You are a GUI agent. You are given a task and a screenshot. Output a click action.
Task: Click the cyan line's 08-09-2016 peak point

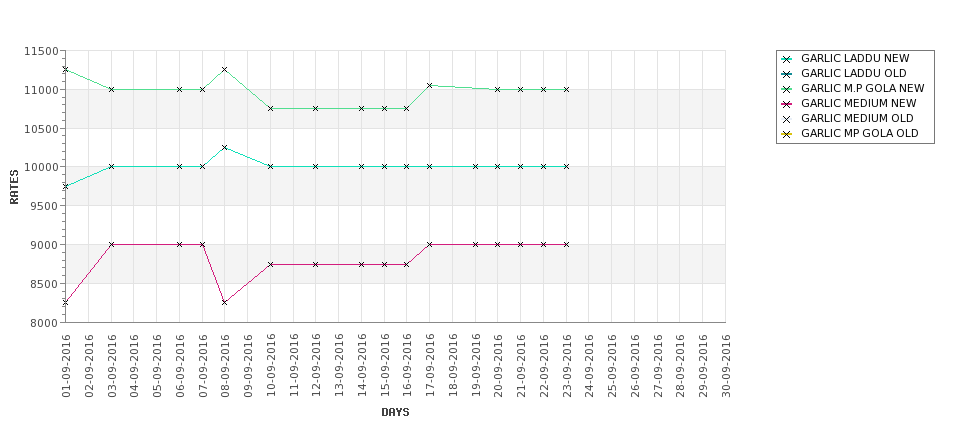pyautogui.click(x=224, y=147)
